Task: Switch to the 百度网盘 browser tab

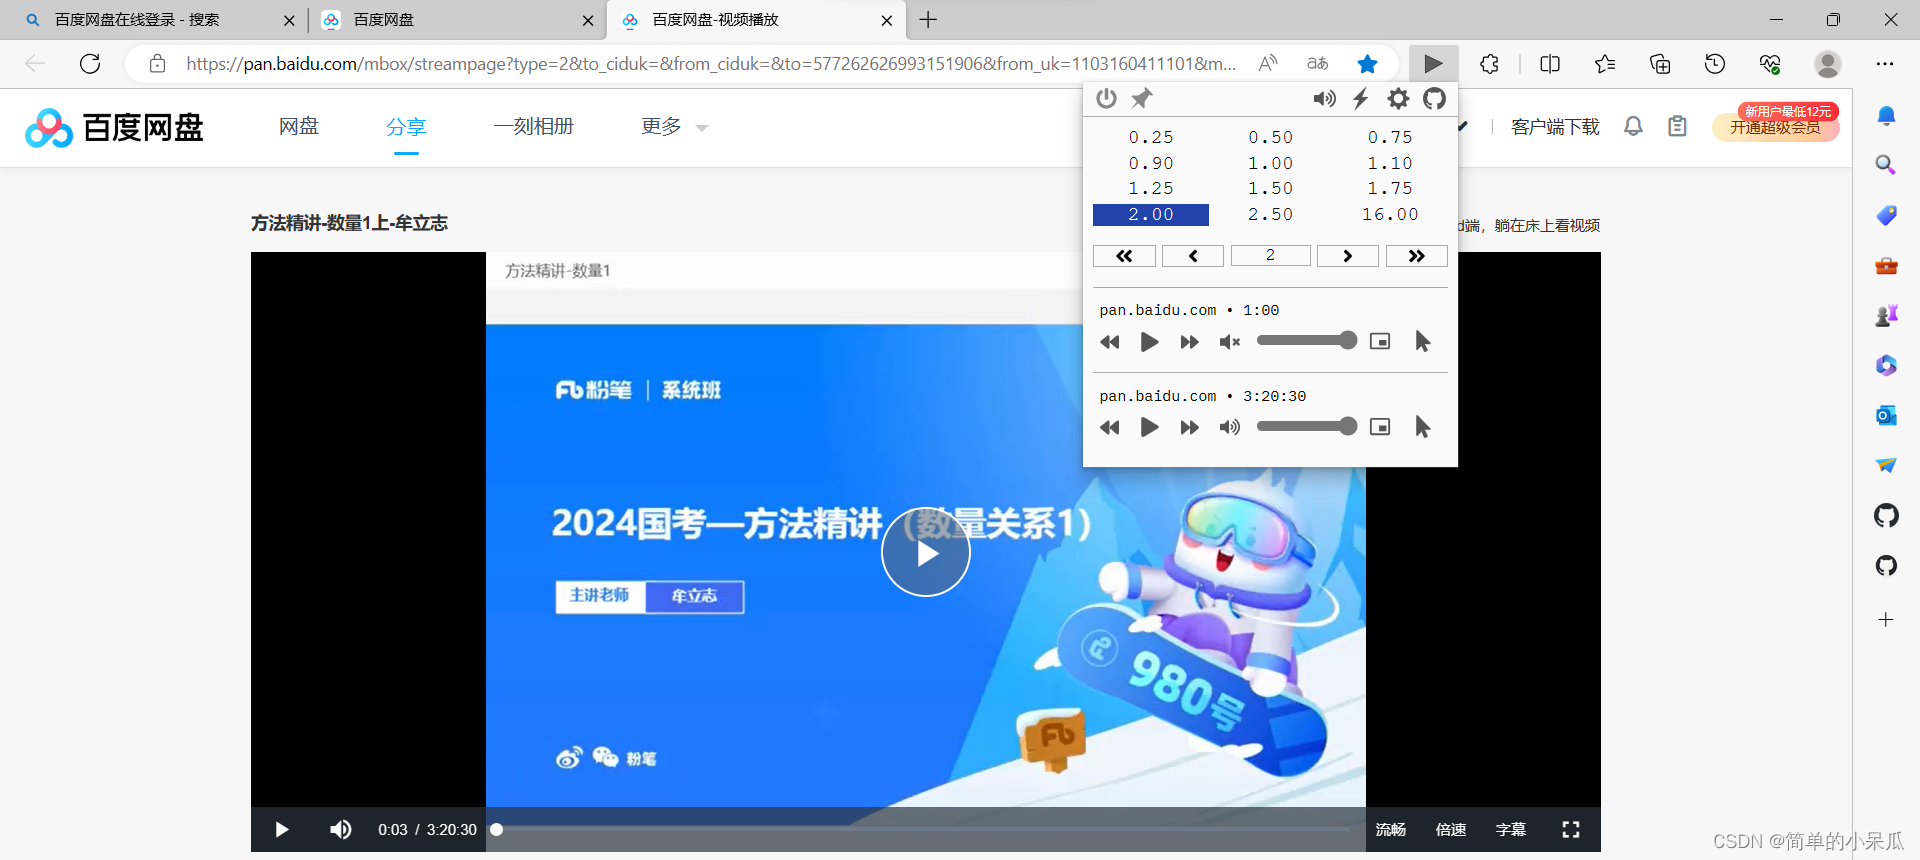Action: click(457, 20)
